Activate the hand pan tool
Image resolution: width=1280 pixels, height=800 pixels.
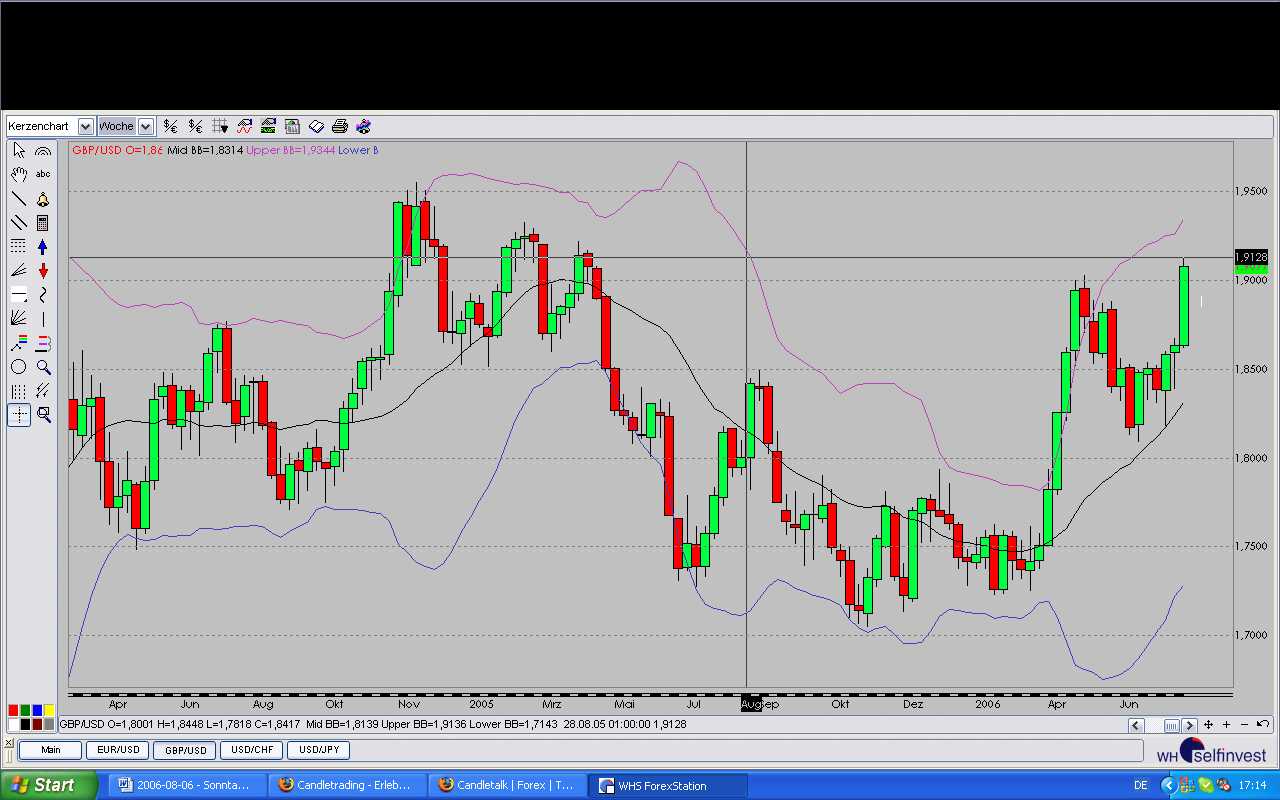pos(19,175)
